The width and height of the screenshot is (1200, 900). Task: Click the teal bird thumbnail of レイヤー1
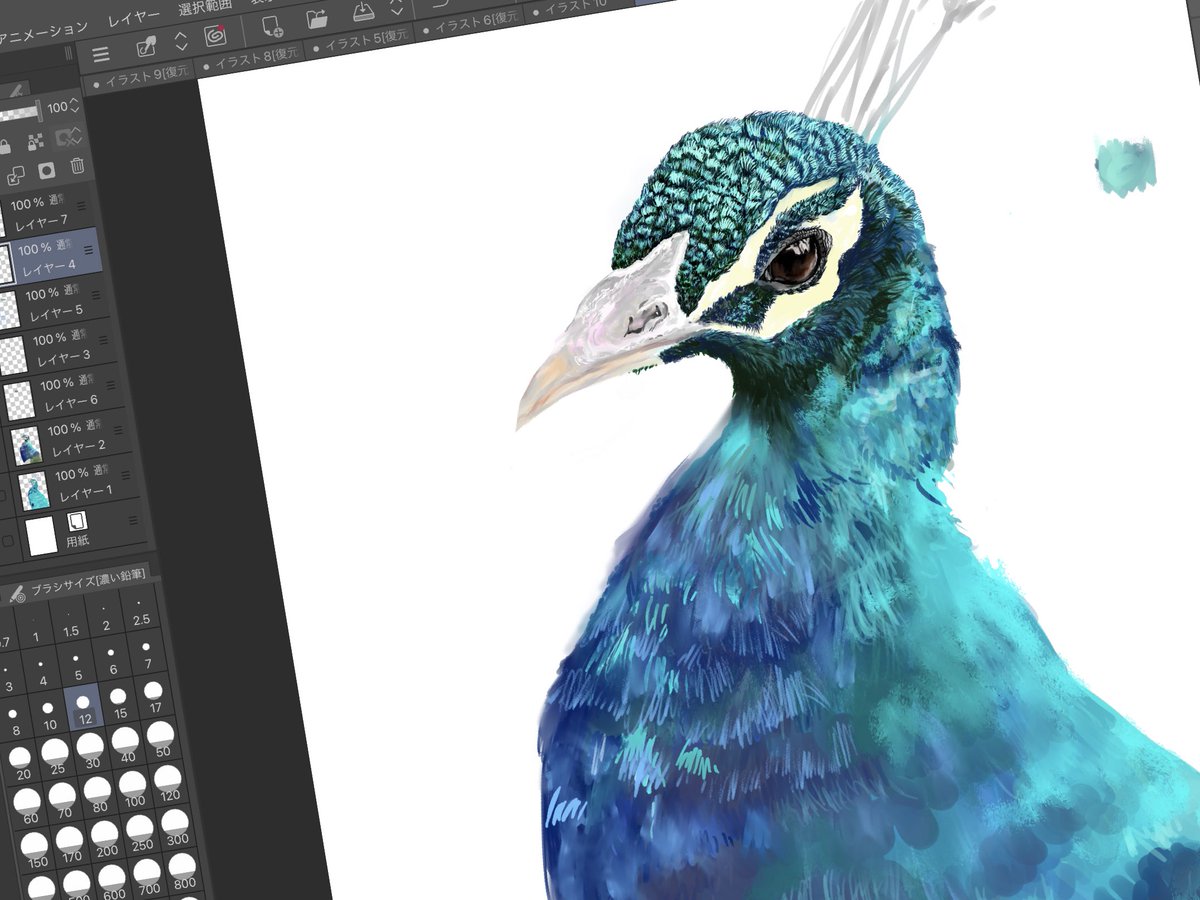tap(34, 490)
